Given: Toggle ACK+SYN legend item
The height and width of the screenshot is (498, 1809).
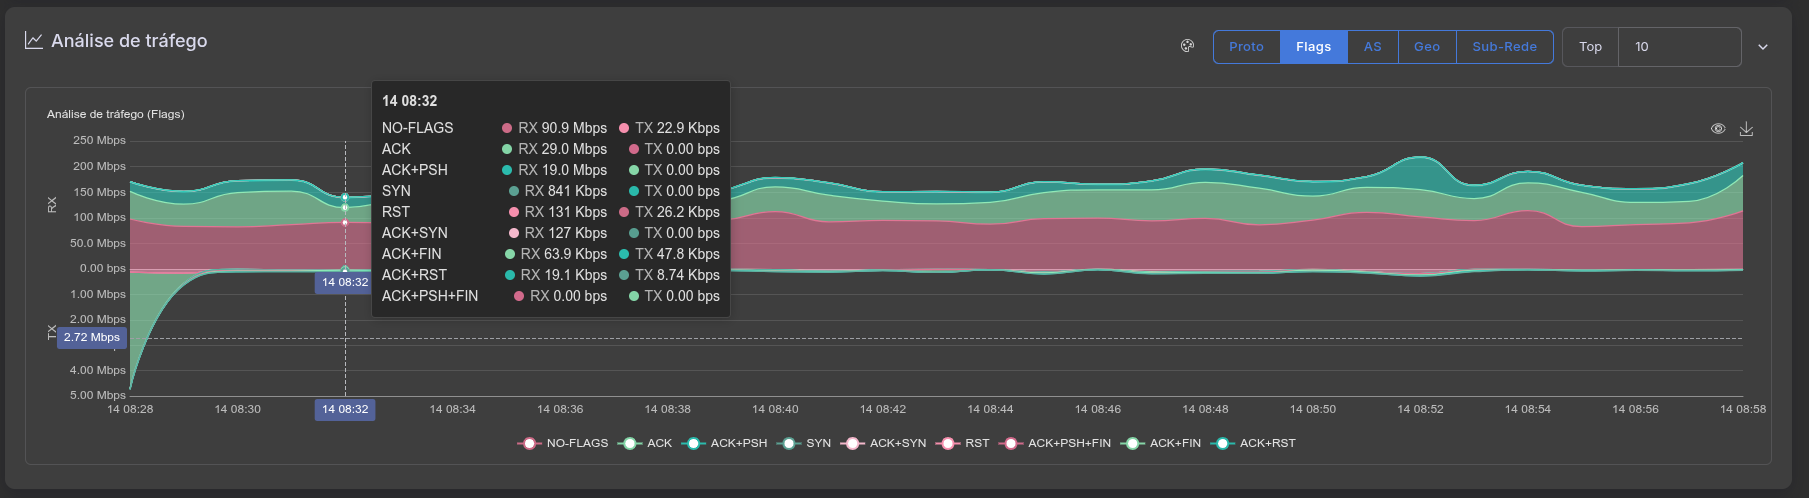Looking at the screenshot, I should pos(884,443).
